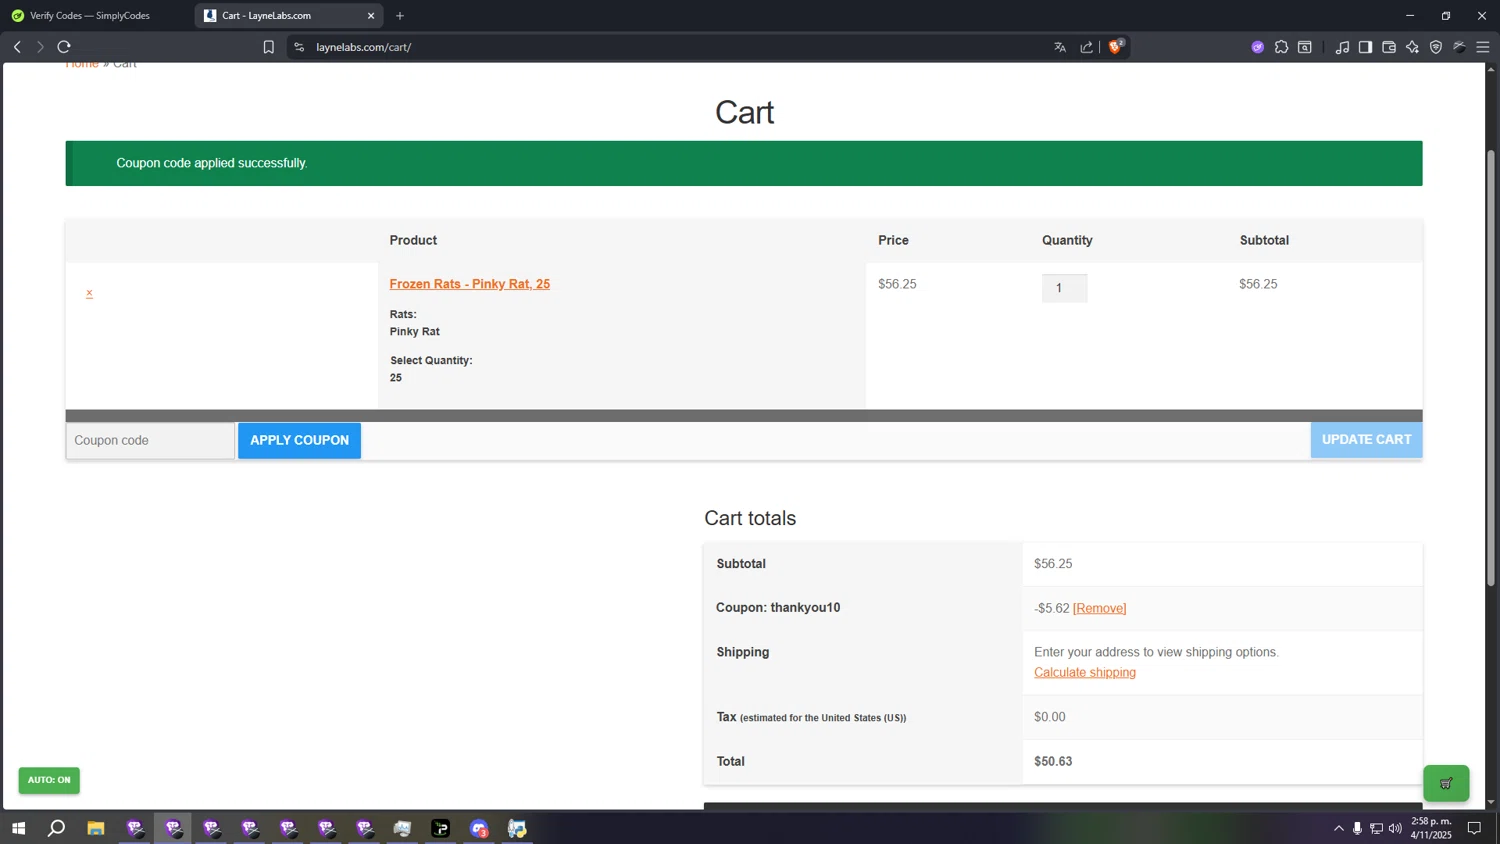Click the 'Coupon code applied successfully' message
This screenshot has width=1500, height=844.
(x=212, y=163)
